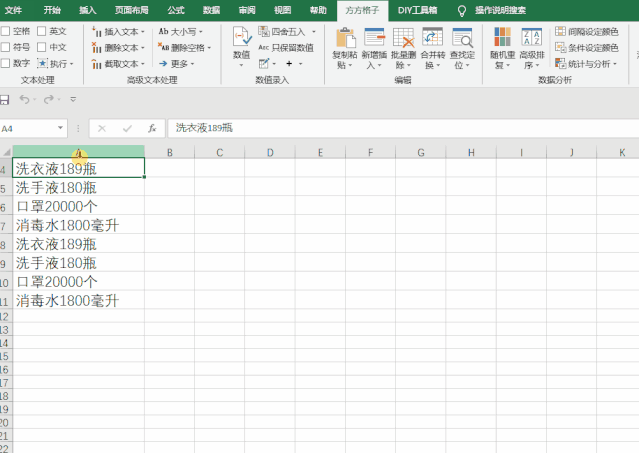Click the 四舍五入 rounding icon

tap(264, 31)
